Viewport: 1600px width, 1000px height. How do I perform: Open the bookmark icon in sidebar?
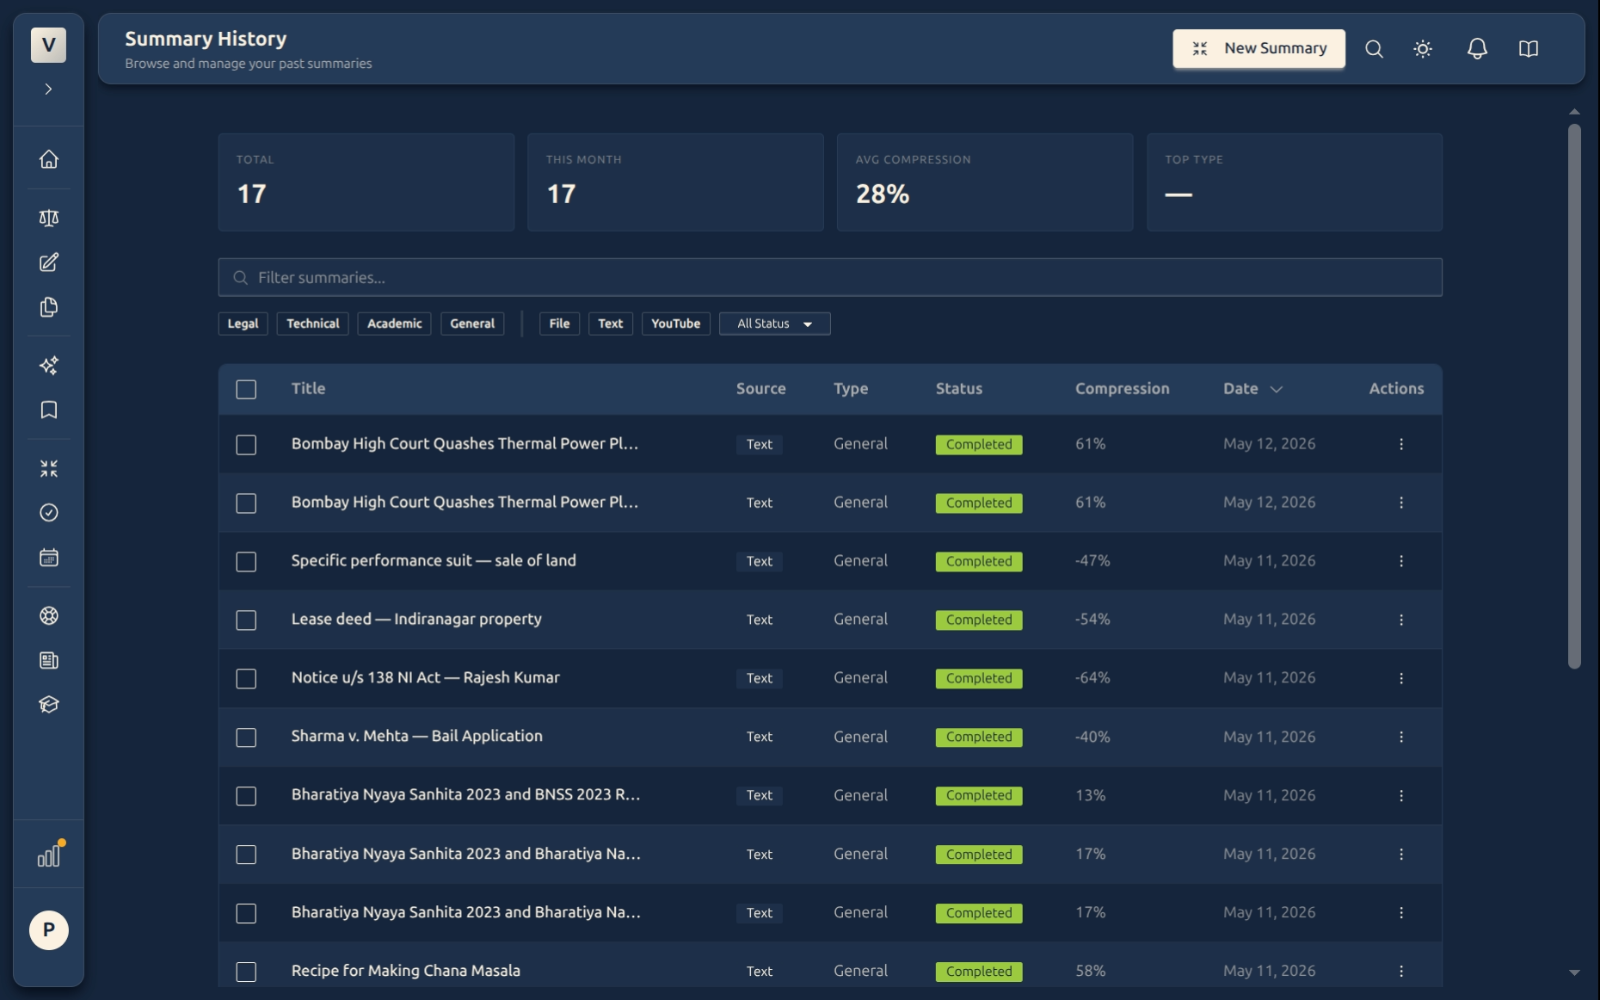[x=48, y=410]
